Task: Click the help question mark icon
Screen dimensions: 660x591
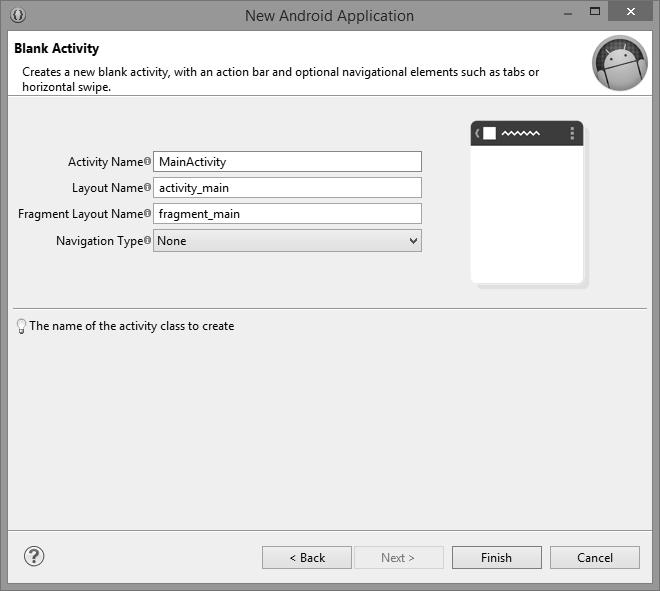Action: [34, 556]
